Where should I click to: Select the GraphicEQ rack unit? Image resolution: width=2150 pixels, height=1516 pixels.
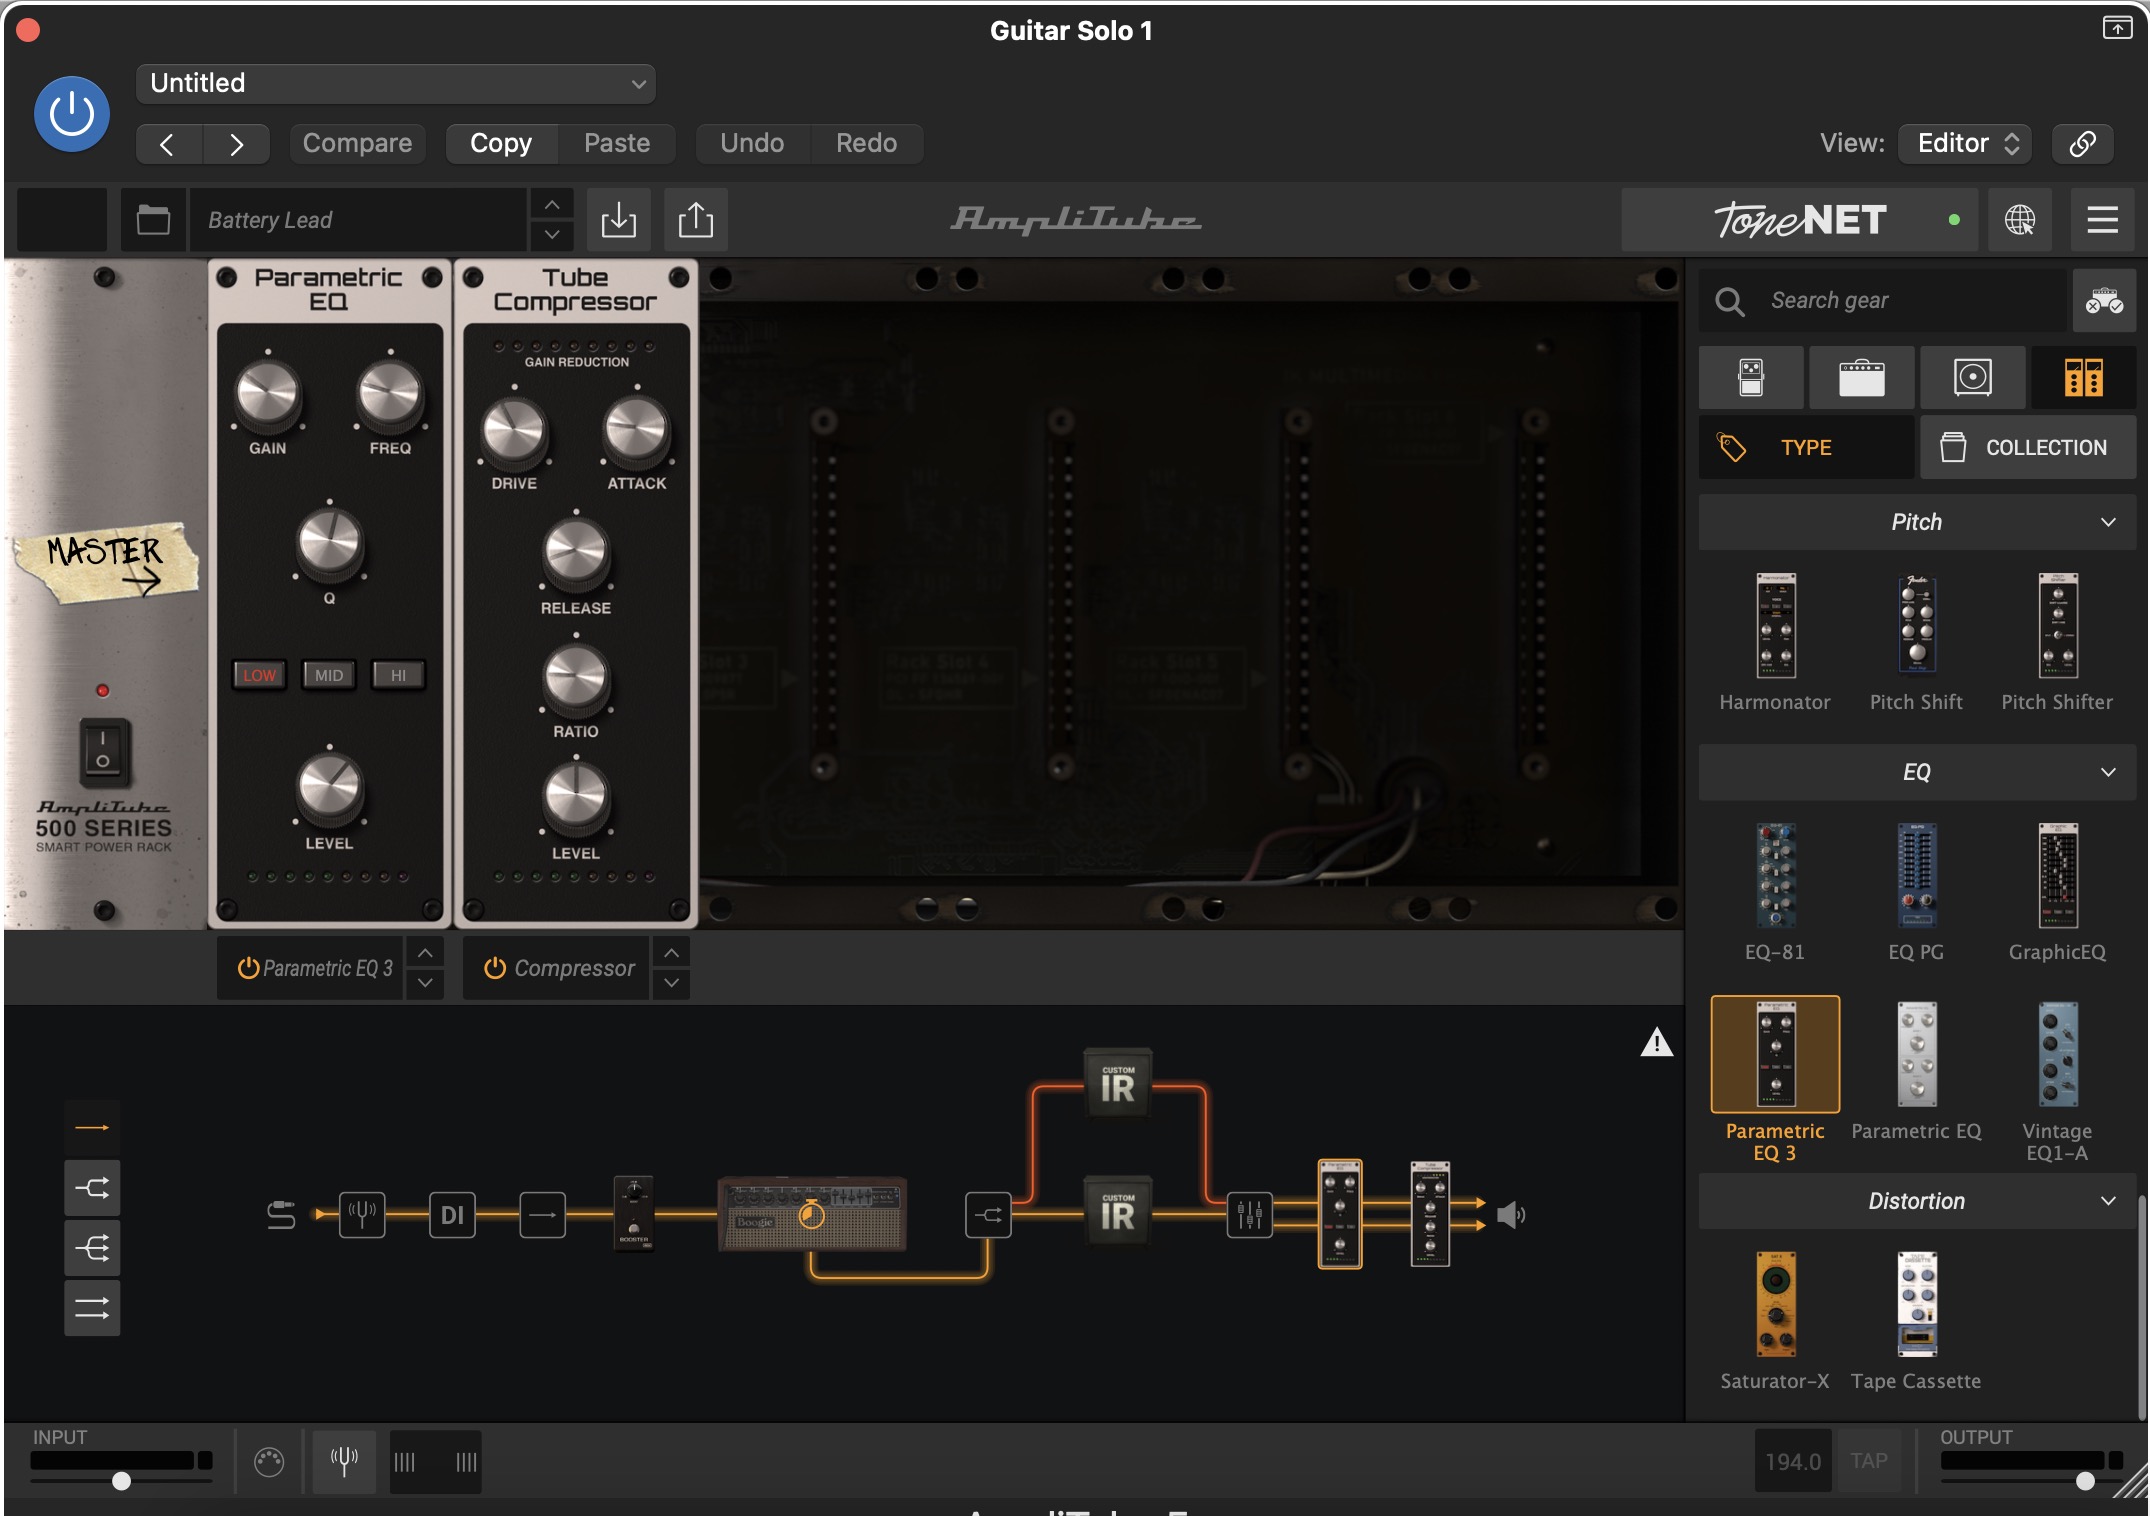pos(2058,877)
